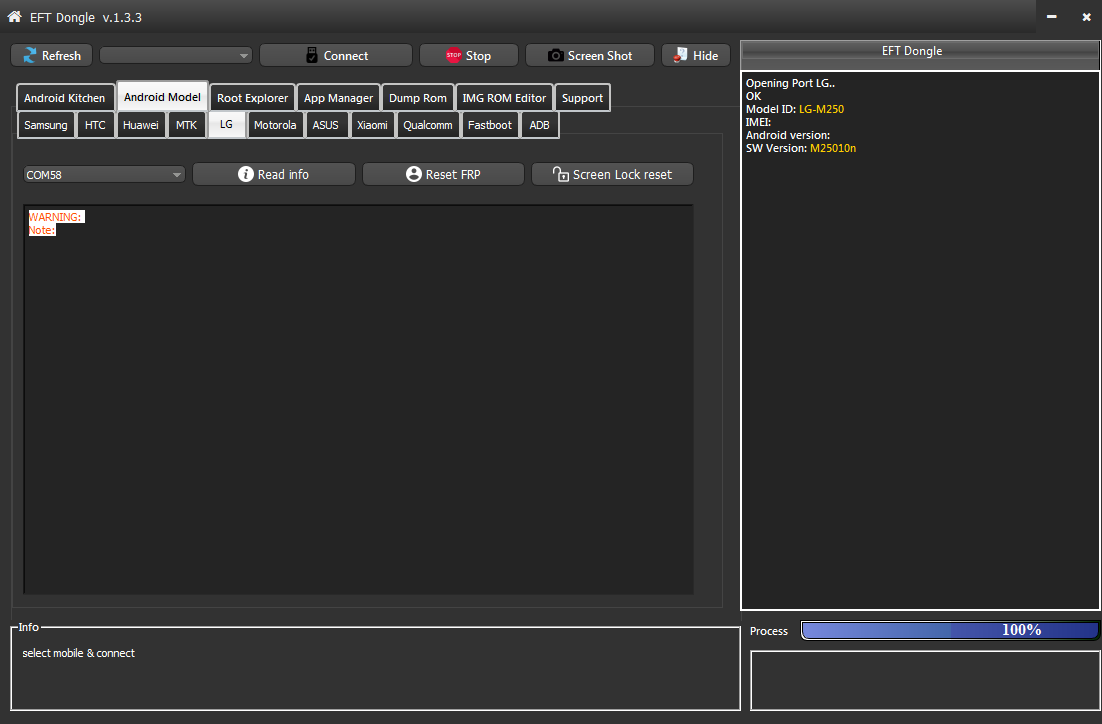Click Model ID LG-M250 log value

pos(821,109)
